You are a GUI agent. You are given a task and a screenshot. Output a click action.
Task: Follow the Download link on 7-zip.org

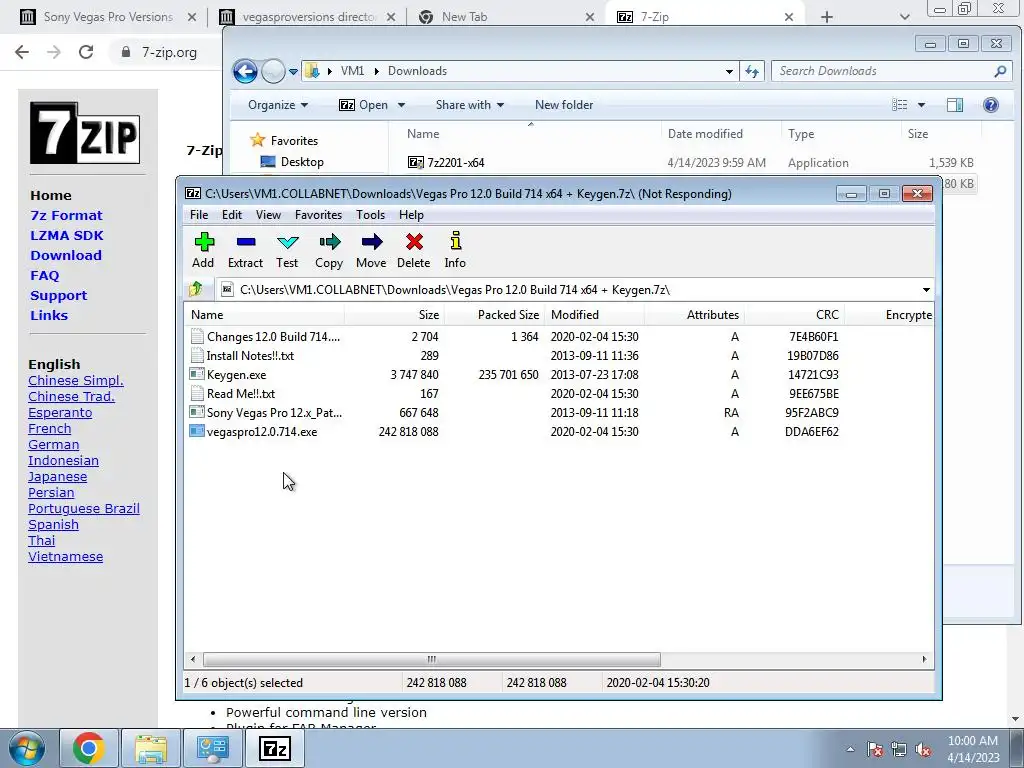pos(66,255)
